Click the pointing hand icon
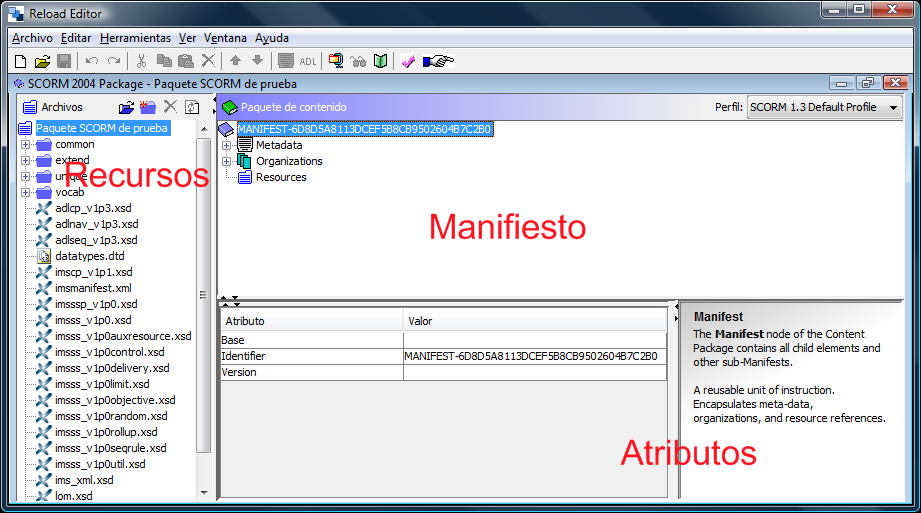This screenshot has width=921, height=513. point(438,61)
